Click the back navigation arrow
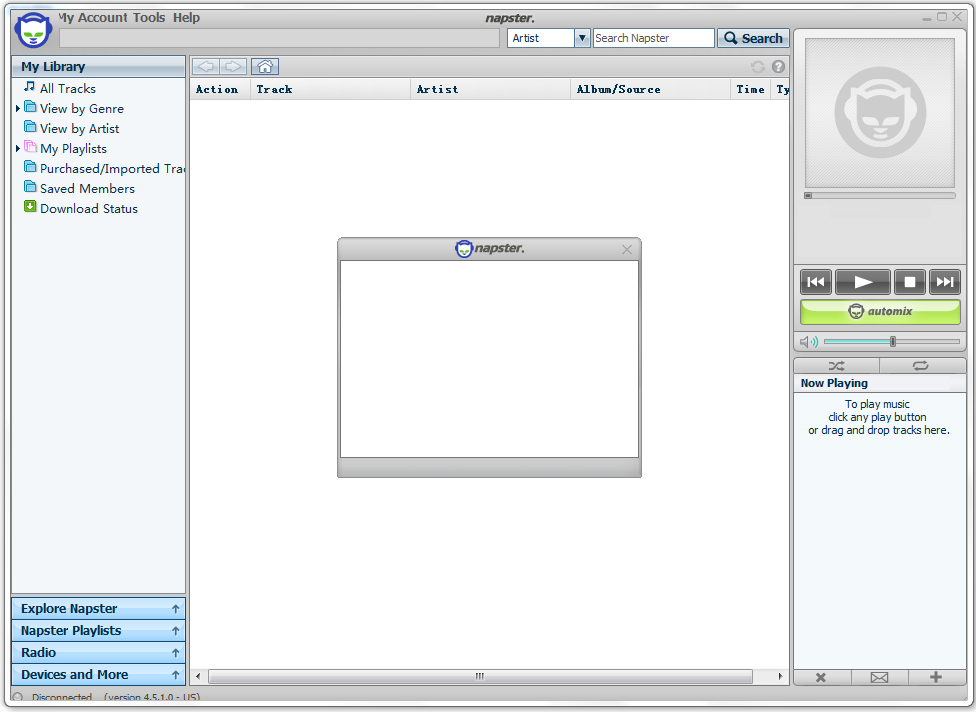Screen dimensions: 976x712 206,67
